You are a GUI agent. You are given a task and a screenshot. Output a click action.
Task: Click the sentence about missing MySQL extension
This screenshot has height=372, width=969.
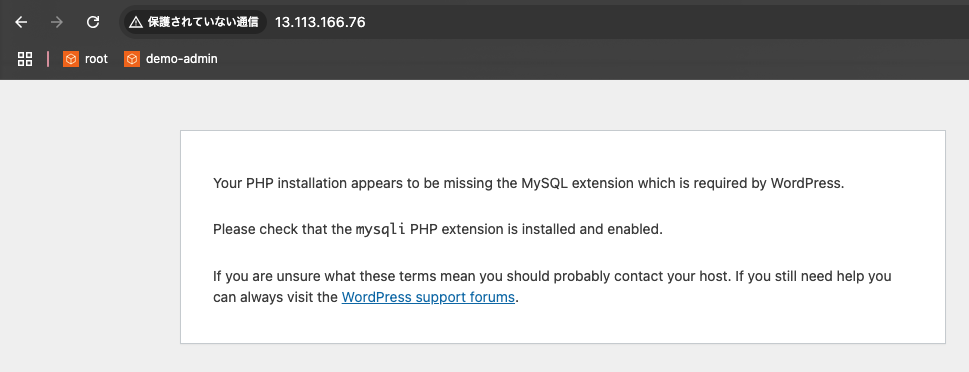tap(528, 184)
